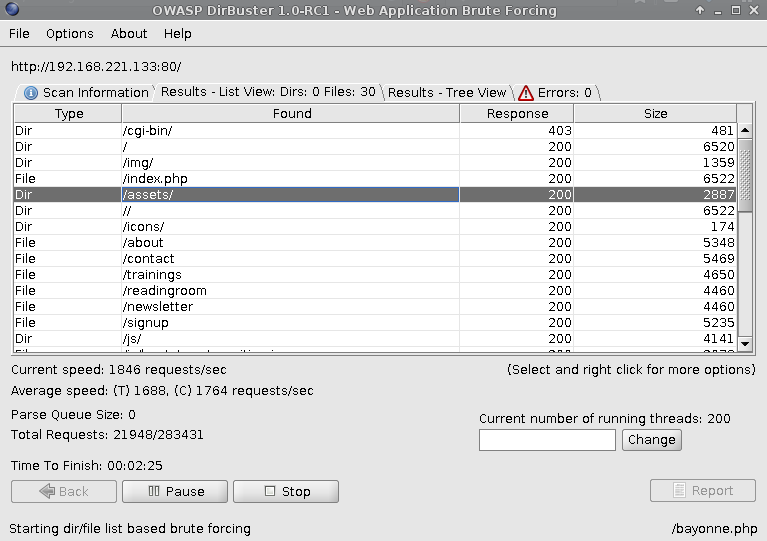Click the scrollbar up arrow in results list

click(x=745, y=131)
